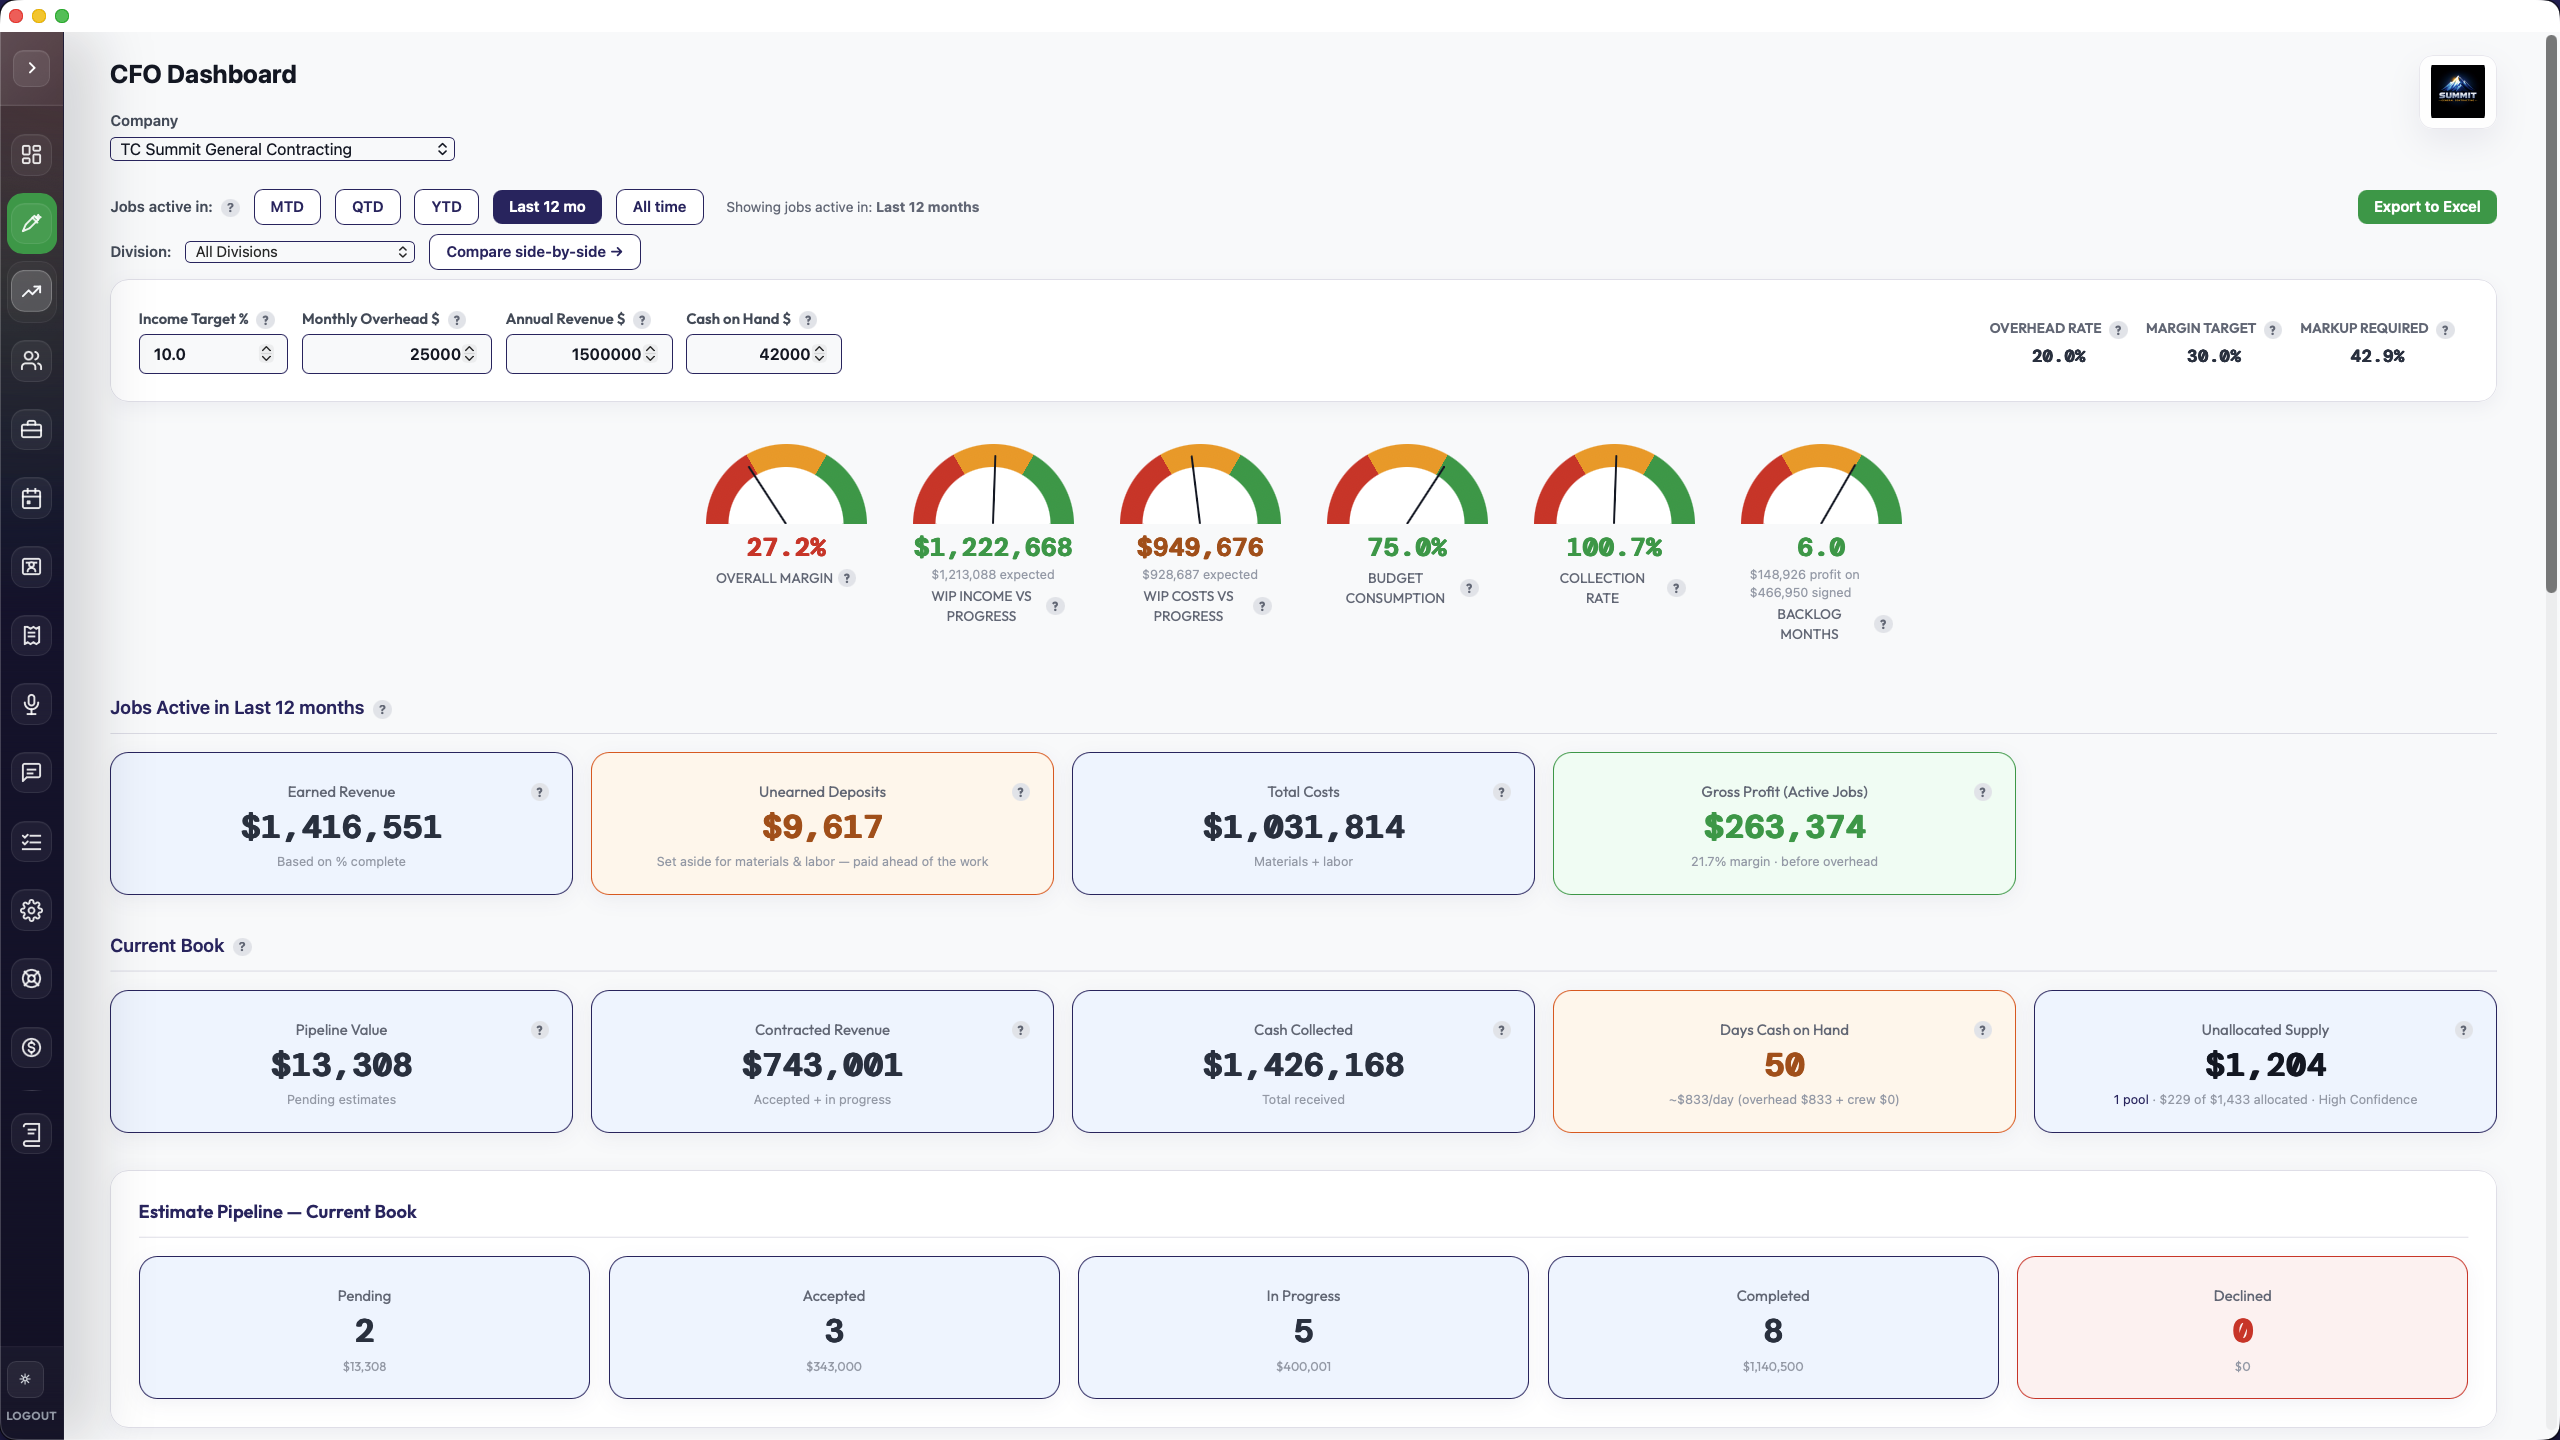This screenshot has height=1440, width=2560.
Task: Click the Monthly Overhead $ stepper arrows
Action: 470,354
